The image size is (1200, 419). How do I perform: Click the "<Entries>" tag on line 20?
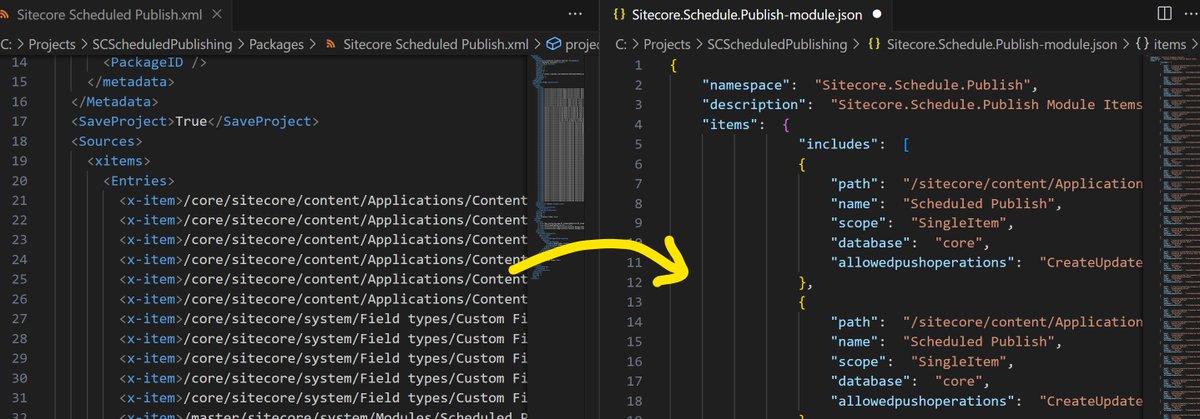tap(139, 181)
